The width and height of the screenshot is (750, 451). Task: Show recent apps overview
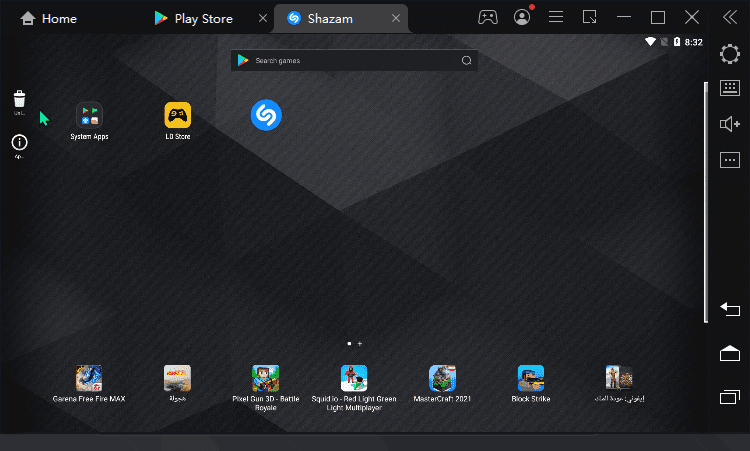coord(730,397)
